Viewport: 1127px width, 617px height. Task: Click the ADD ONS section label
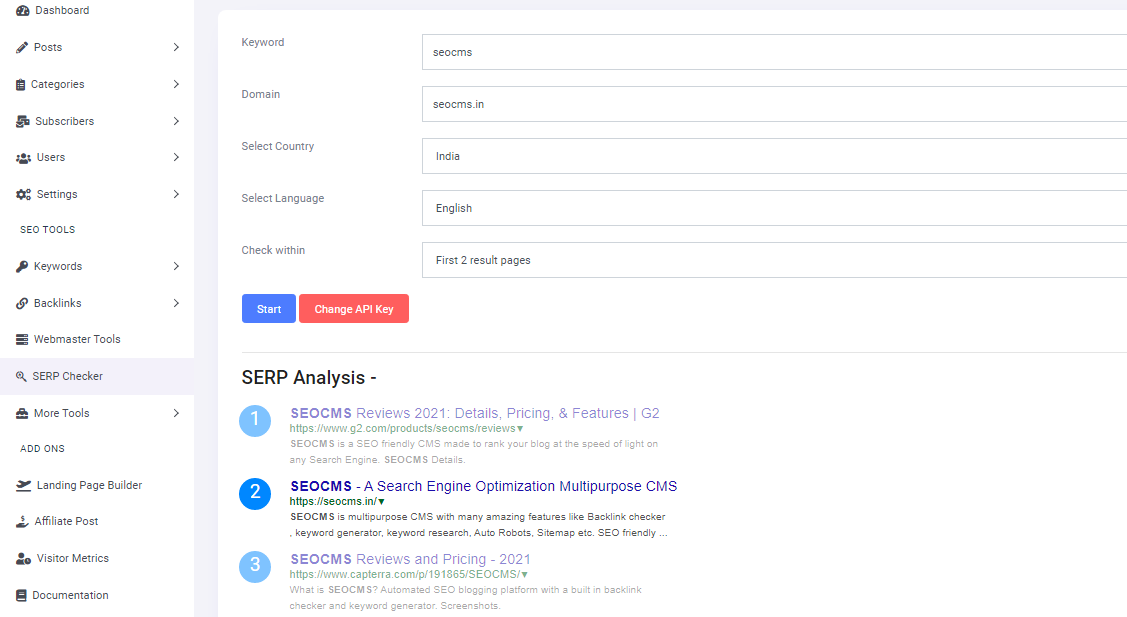pos(42,449)
